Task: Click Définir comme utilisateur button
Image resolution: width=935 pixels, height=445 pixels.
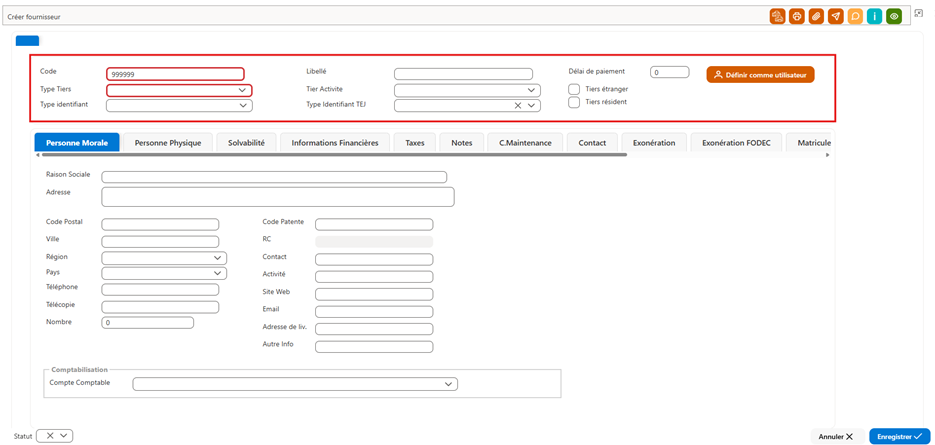Action: [x=760, y=75]
